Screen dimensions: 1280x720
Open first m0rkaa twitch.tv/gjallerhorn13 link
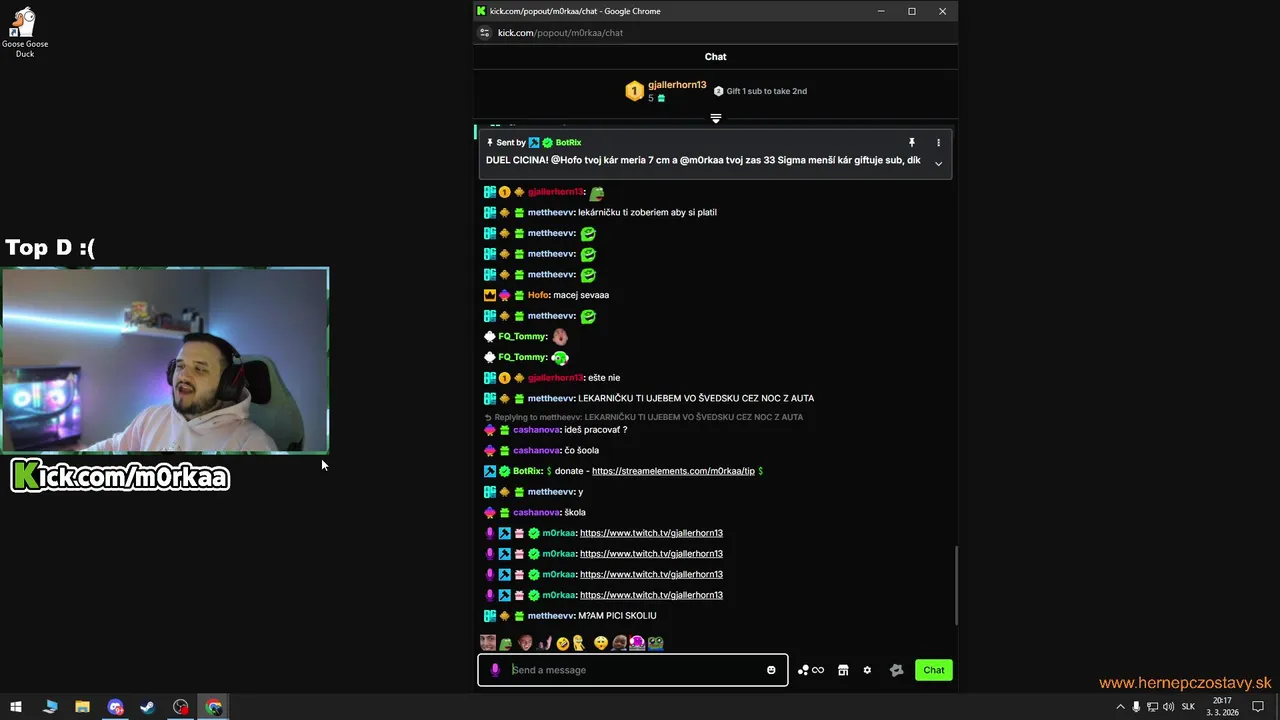(x=651, y=533)
